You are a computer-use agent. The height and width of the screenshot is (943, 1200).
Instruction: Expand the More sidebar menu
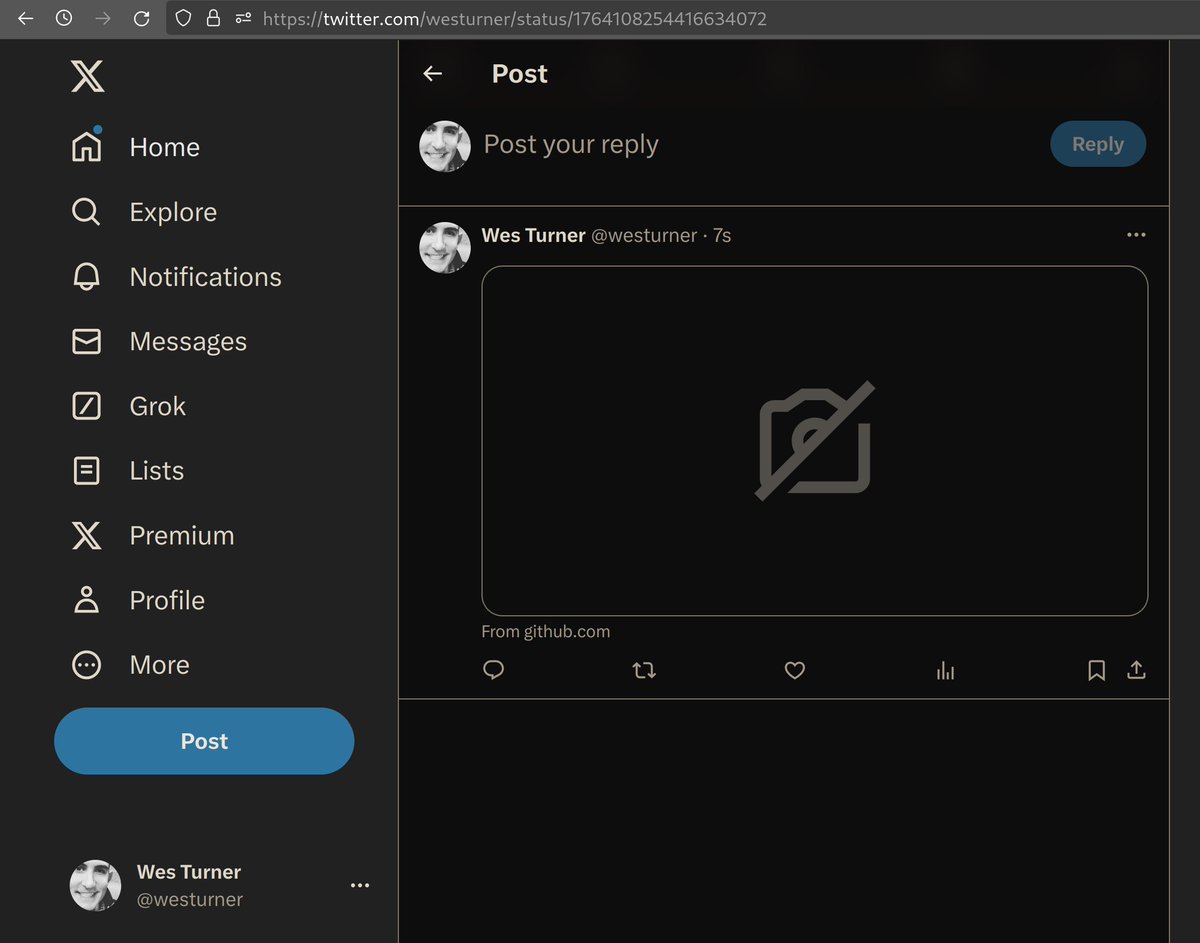pos(159,664)
